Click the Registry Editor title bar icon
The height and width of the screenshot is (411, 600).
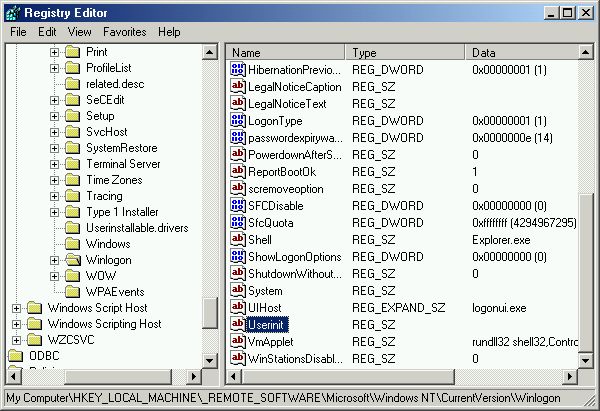pyautogui.click(x=13, y=13)
